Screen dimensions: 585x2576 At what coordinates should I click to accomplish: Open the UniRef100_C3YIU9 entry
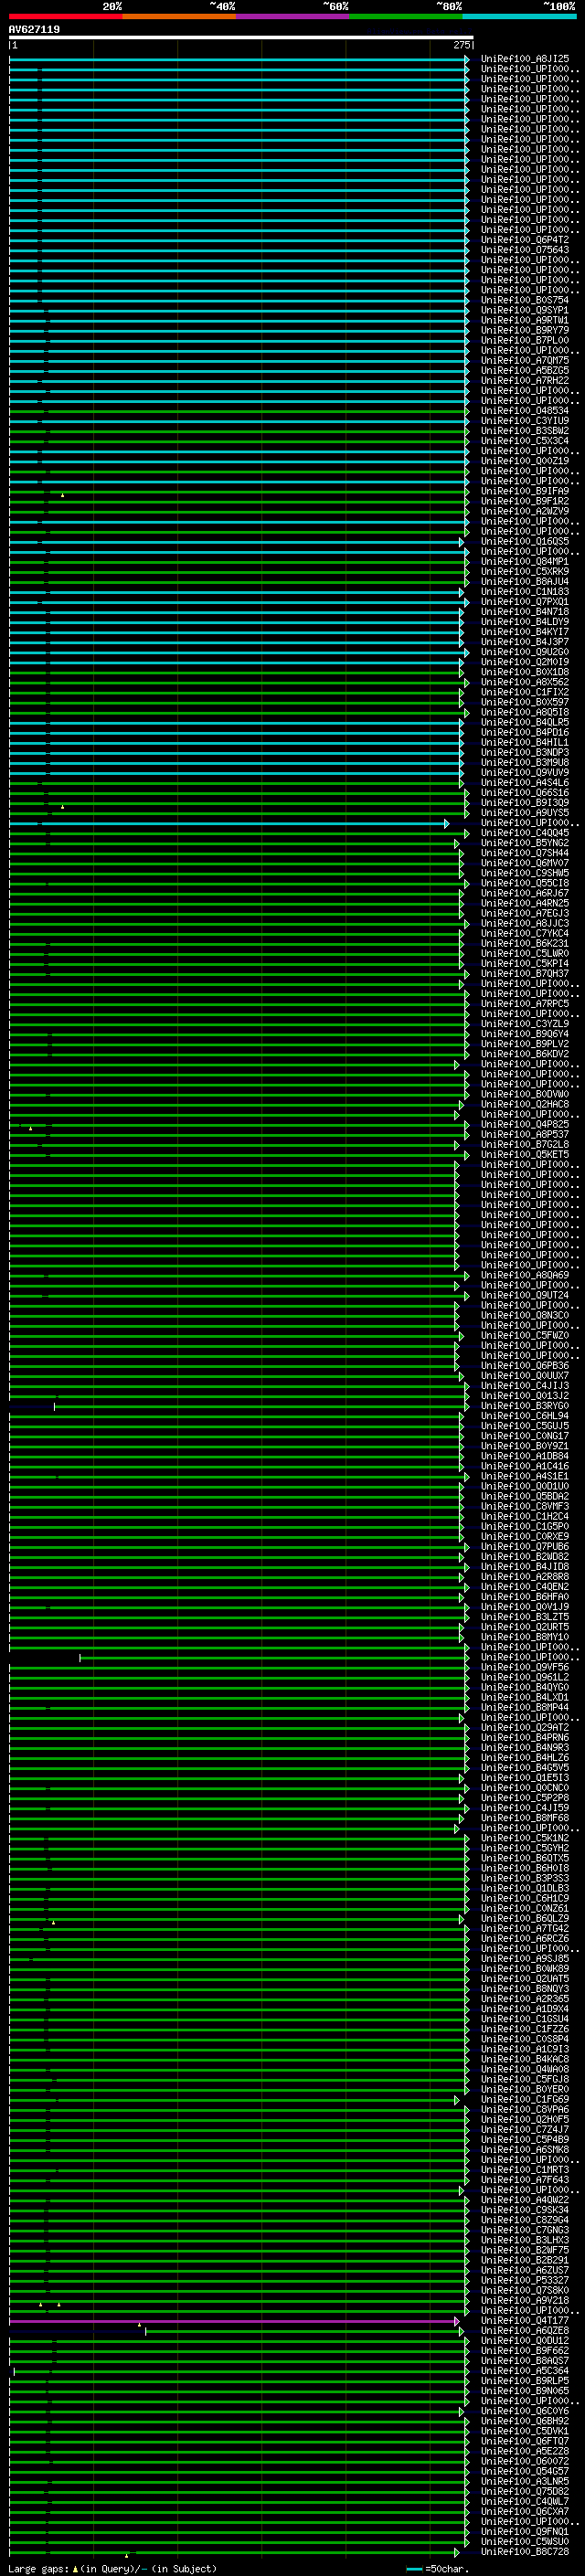pos(525,421)
